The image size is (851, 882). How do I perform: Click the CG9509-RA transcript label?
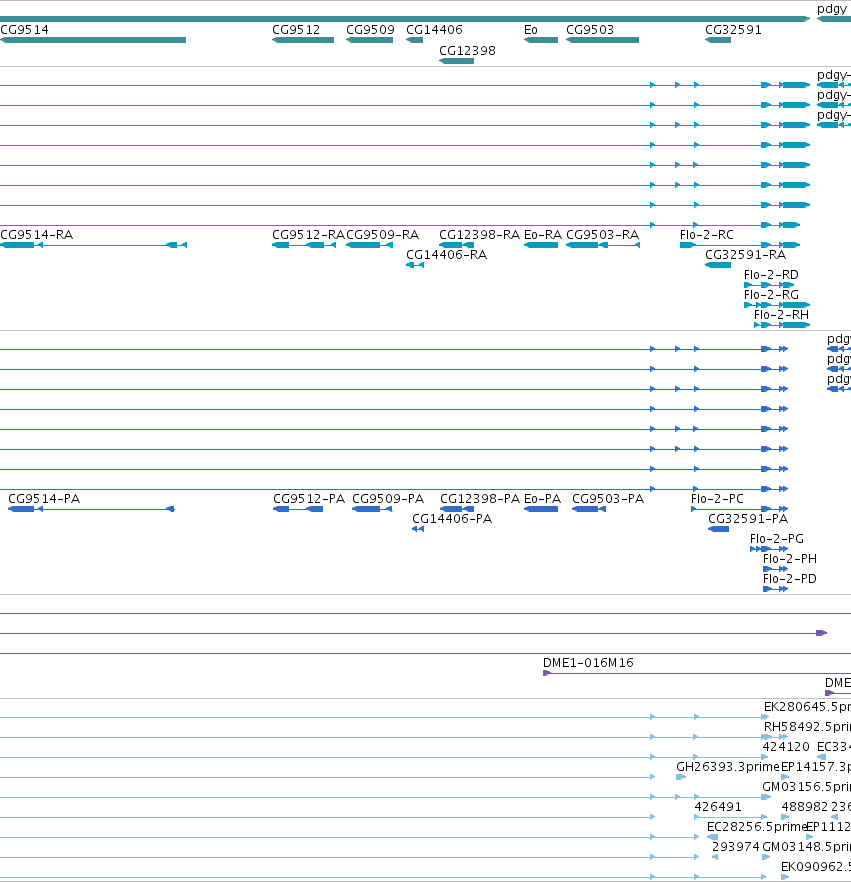click(x=382, y=235)
